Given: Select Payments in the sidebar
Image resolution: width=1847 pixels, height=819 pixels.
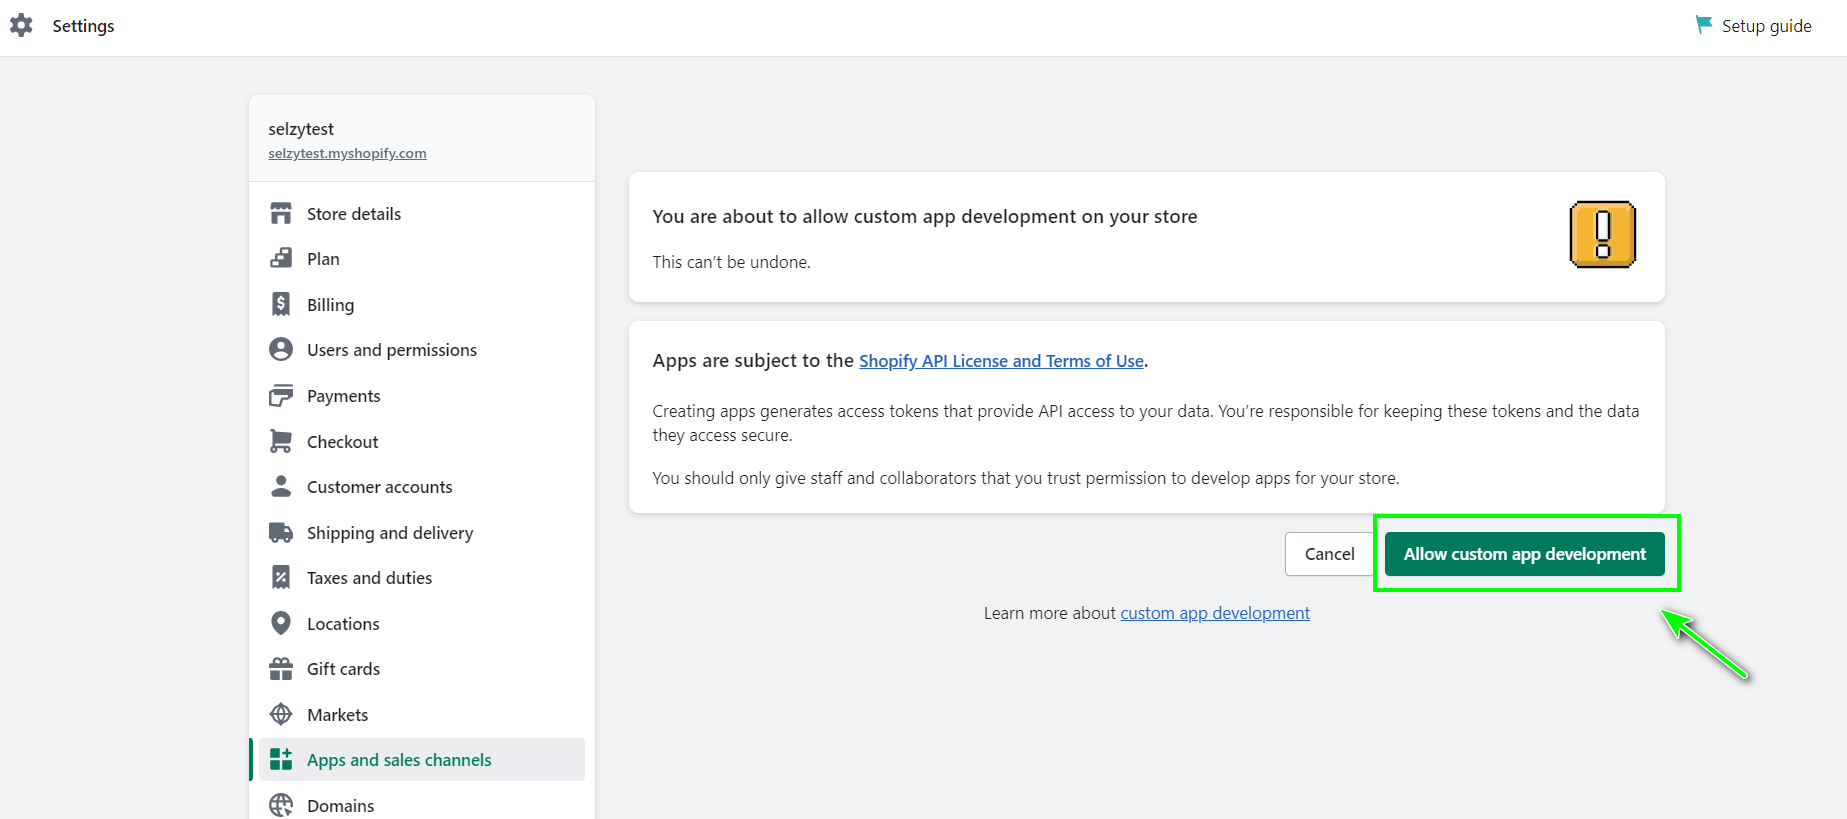Looking at the screenshot, I should (x=421, y=396).
